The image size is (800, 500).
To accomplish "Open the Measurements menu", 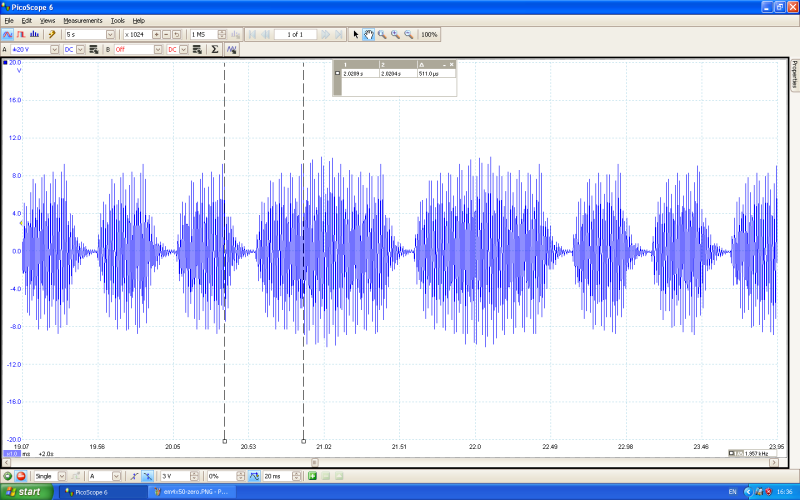I will pos(83,20).
